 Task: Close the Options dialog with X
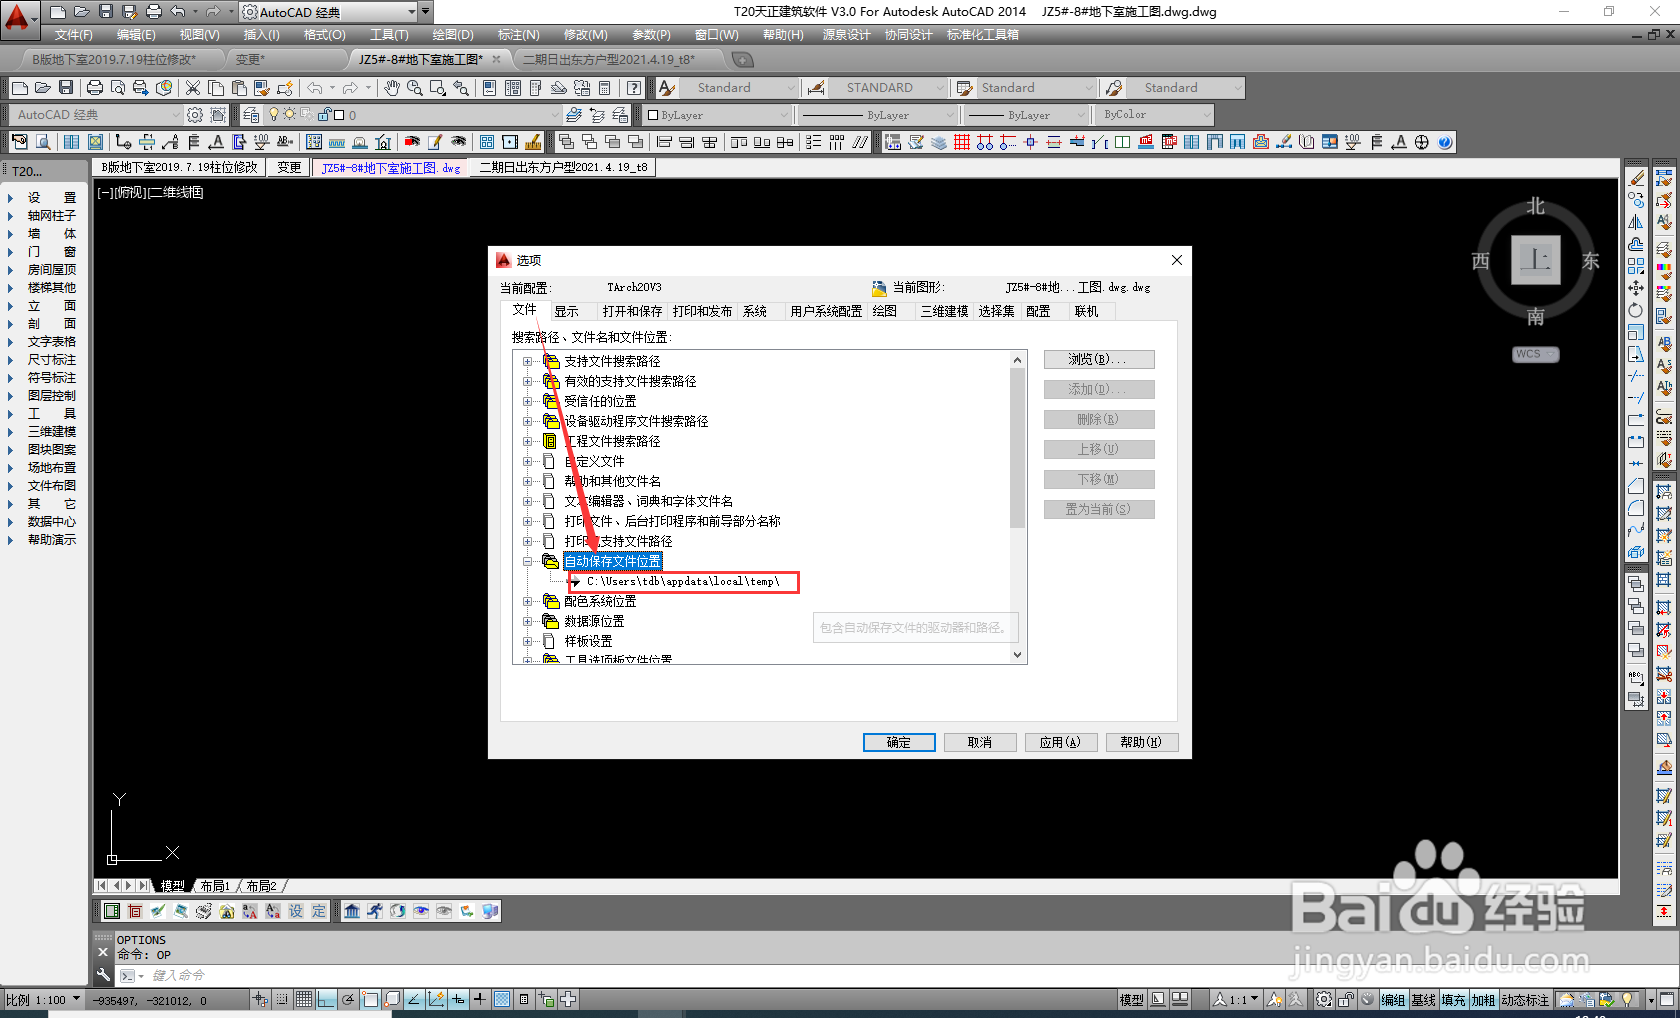click(x=1177, y=260)
